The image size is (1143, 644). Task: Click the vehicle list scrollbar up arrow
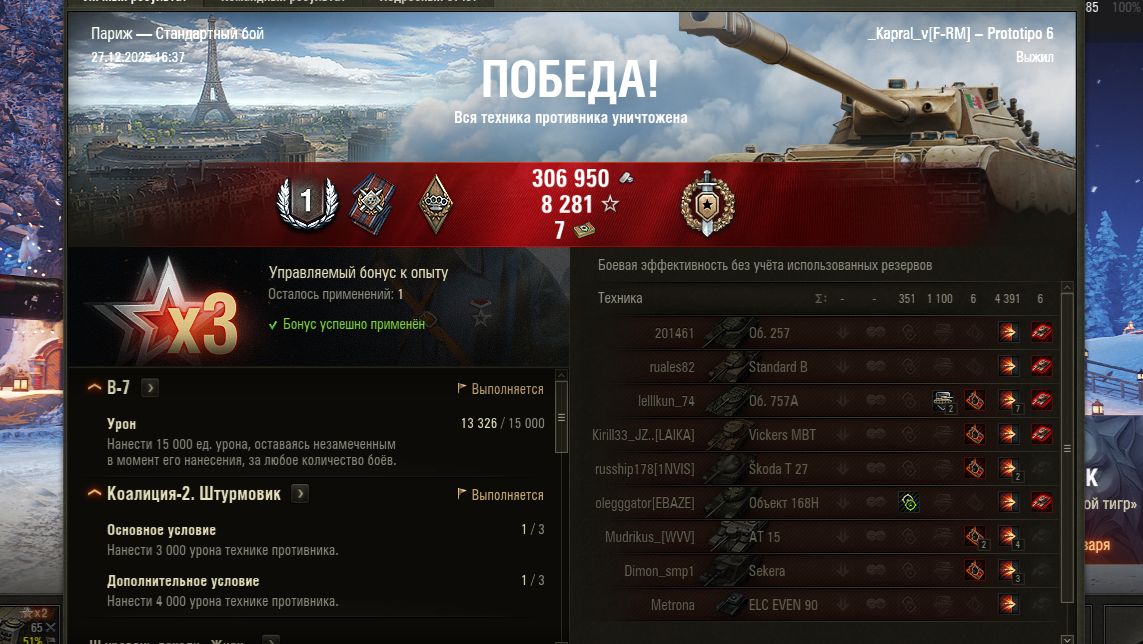pos(1066,287)
